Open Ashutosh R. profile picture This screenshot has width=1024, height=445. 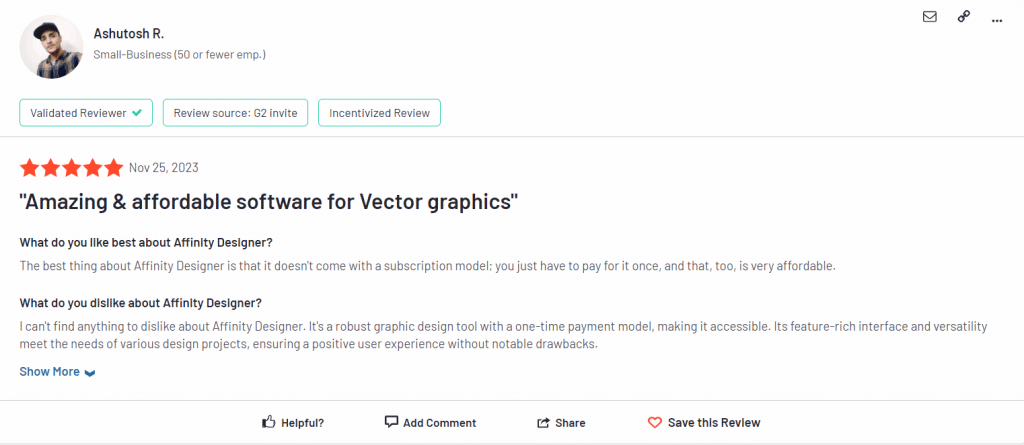click(52, 47)
